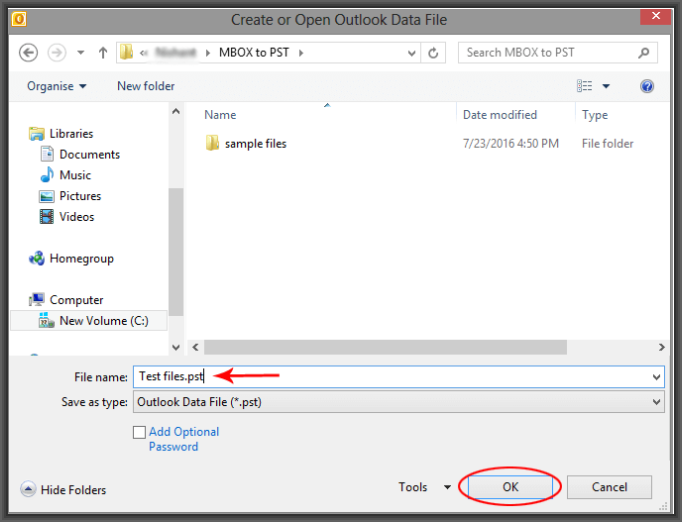Open the Music library
This screenshot has height=522, width=682.
(x=75, y=175)
